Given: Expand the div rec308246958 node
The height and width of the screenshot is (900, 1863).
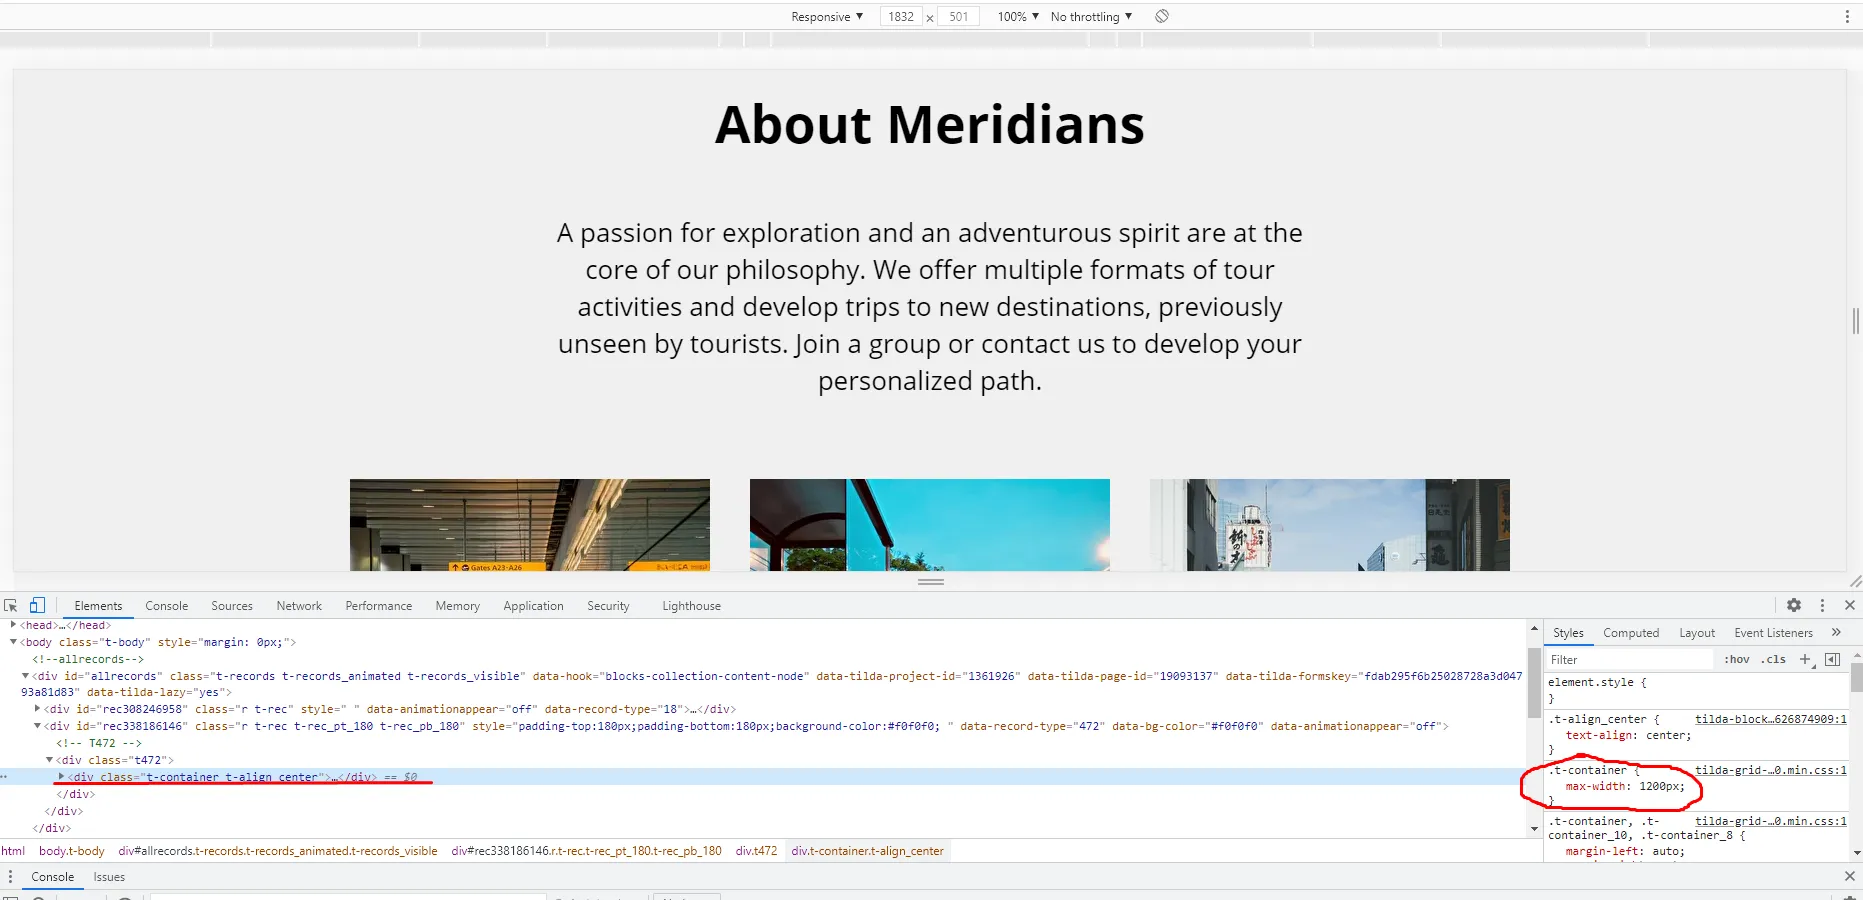Looking at the screenshot, I should pos(38,709).
